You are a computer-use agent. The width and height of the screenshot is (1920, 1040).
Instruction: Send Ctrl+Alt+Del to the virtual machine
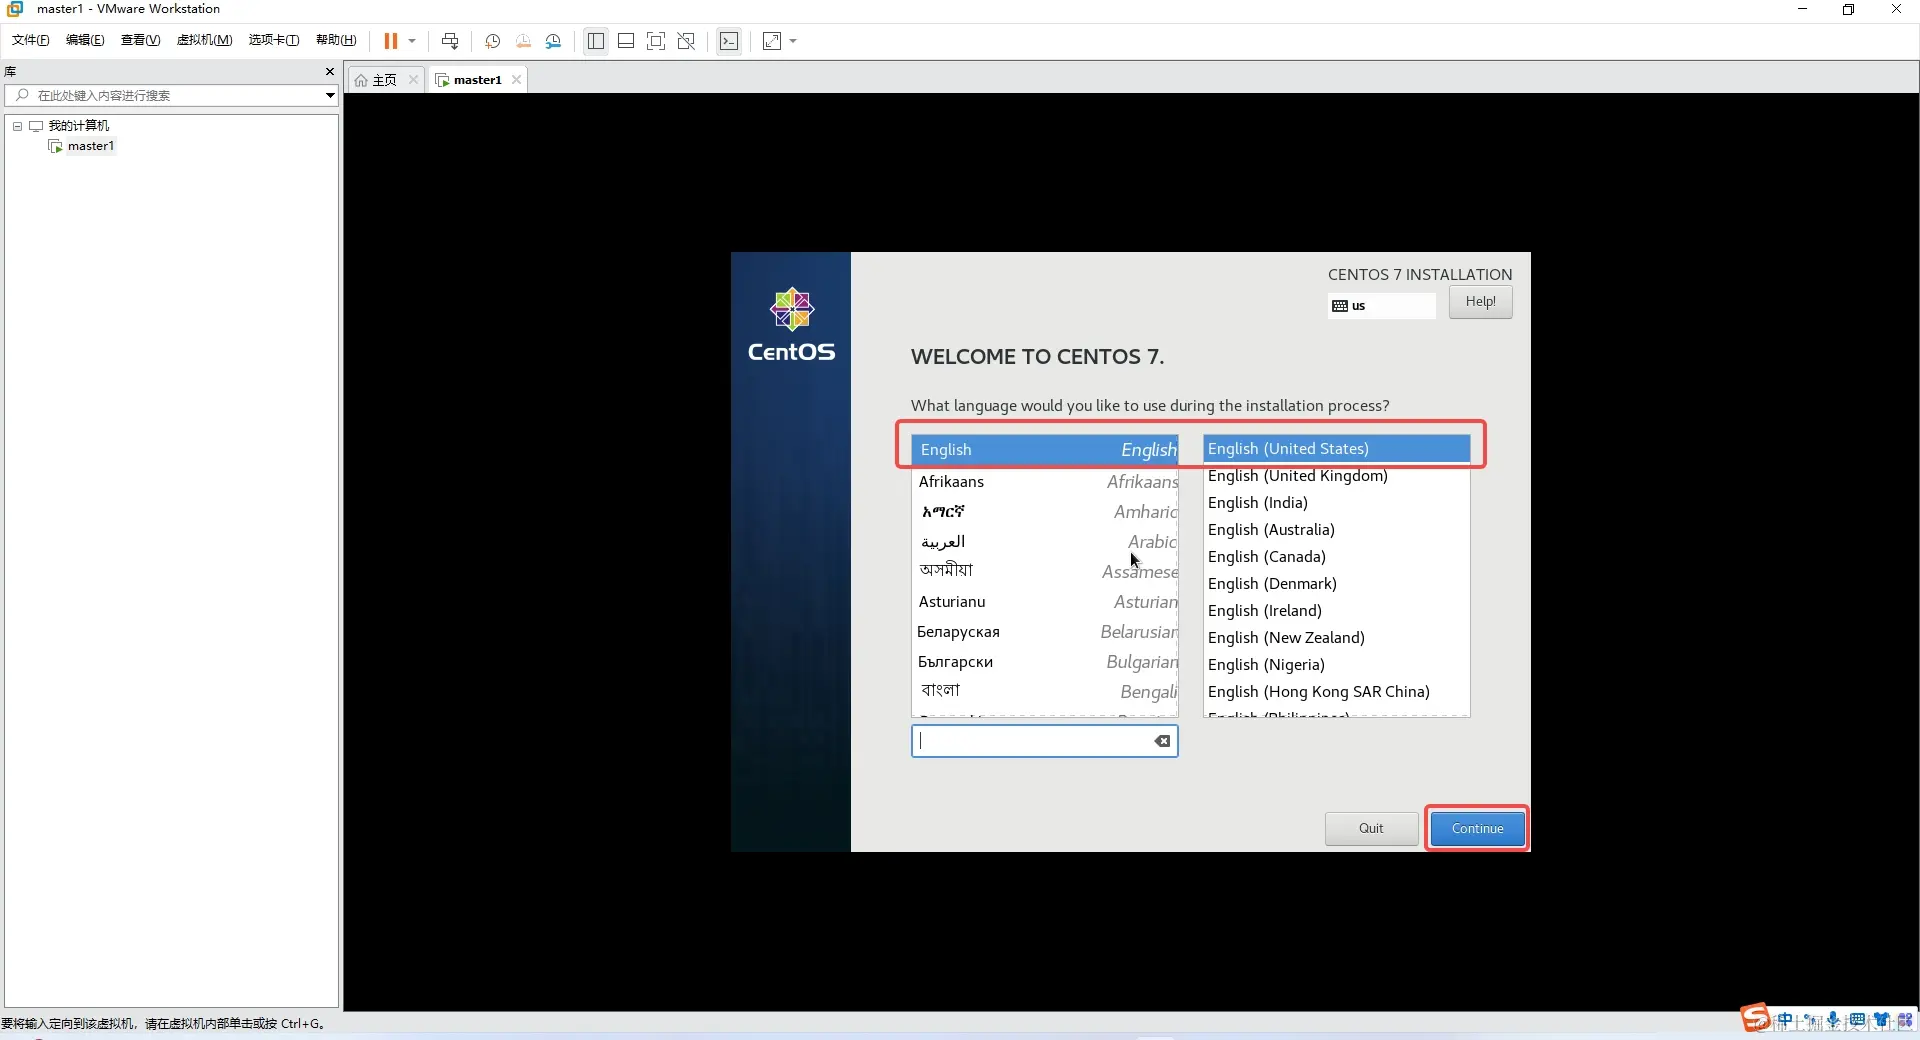point(450,41)
